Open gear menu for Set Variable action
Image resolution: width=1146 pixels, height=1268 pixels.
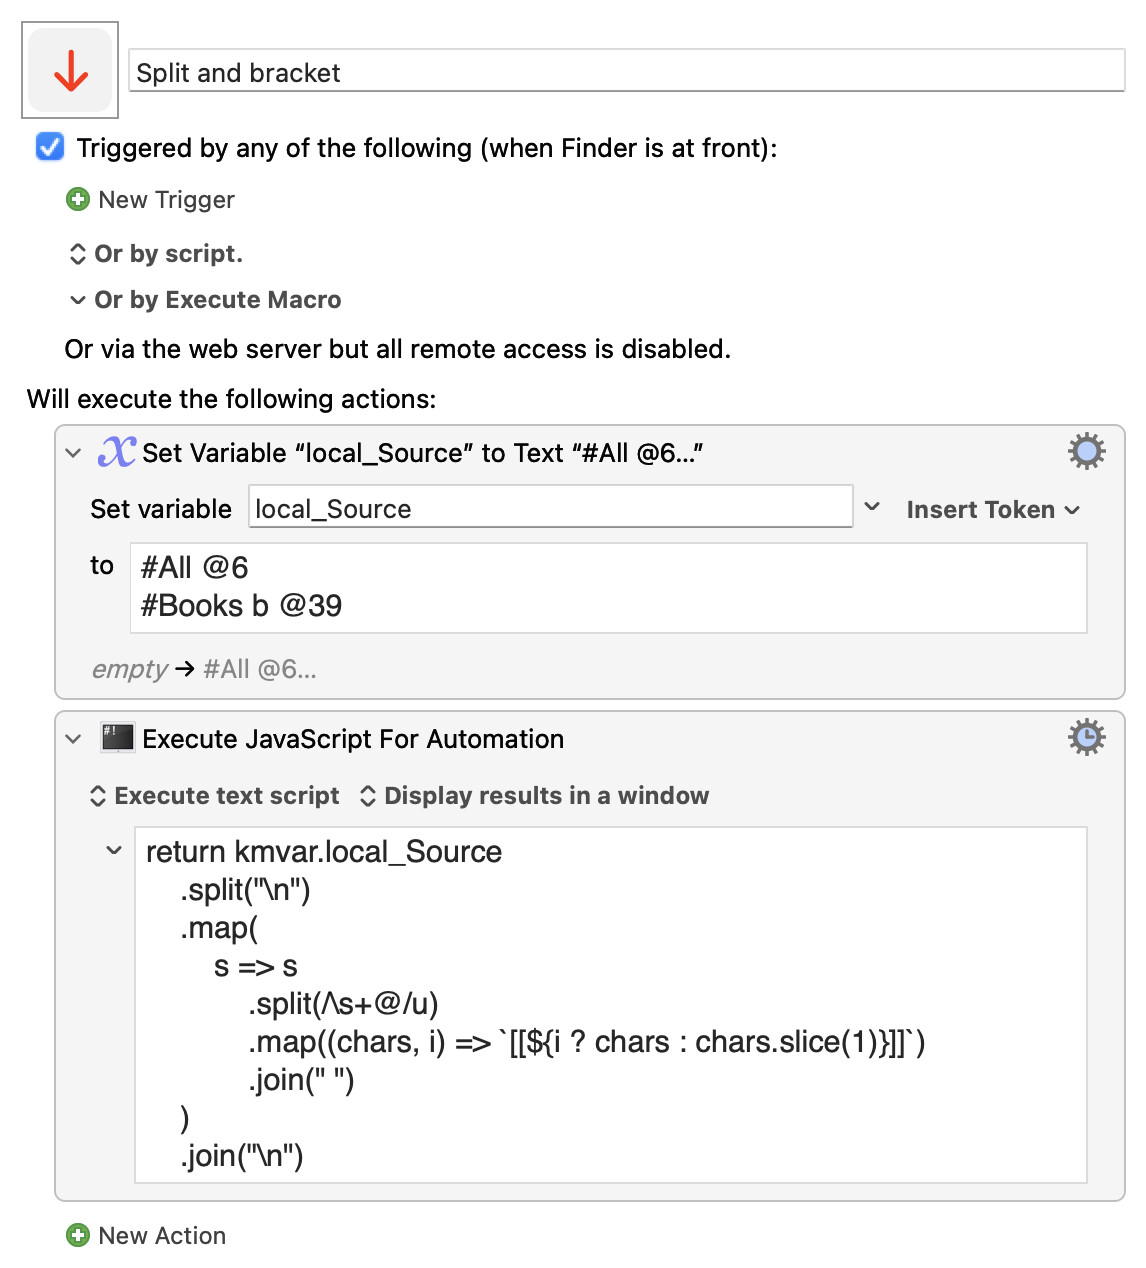(x=1086, y=452)
